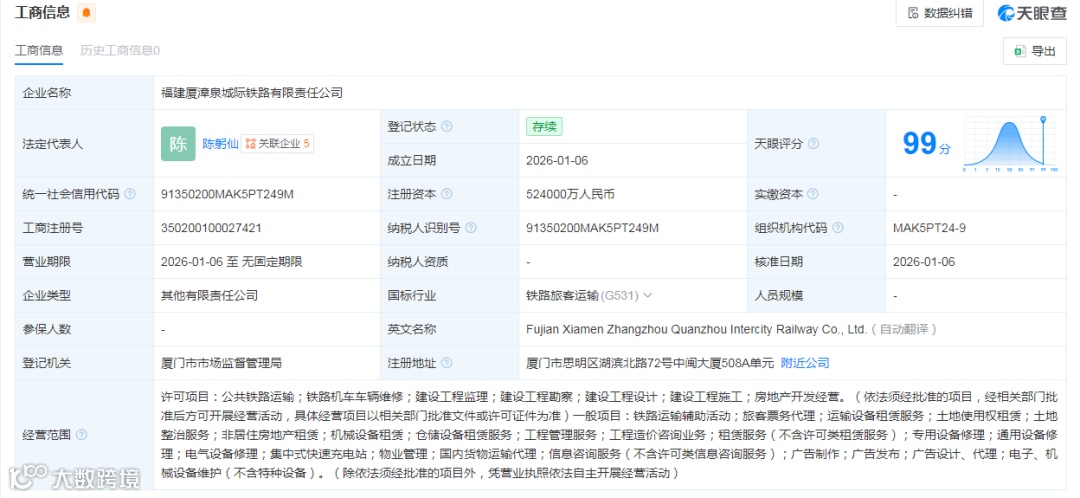This screenshot has height=498, width=1080.
Task: Click help icon next to 纳税人识别号
Action: pyautogui.click(x=470, y=228)
